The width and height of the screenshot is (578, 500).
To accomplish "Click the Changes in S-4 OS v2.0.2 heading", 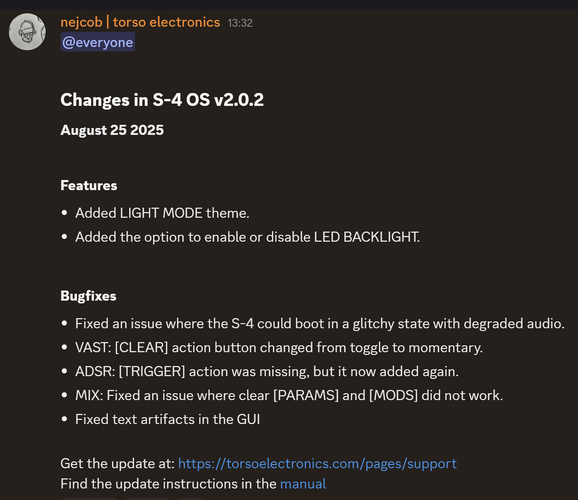I will [162, 100].
